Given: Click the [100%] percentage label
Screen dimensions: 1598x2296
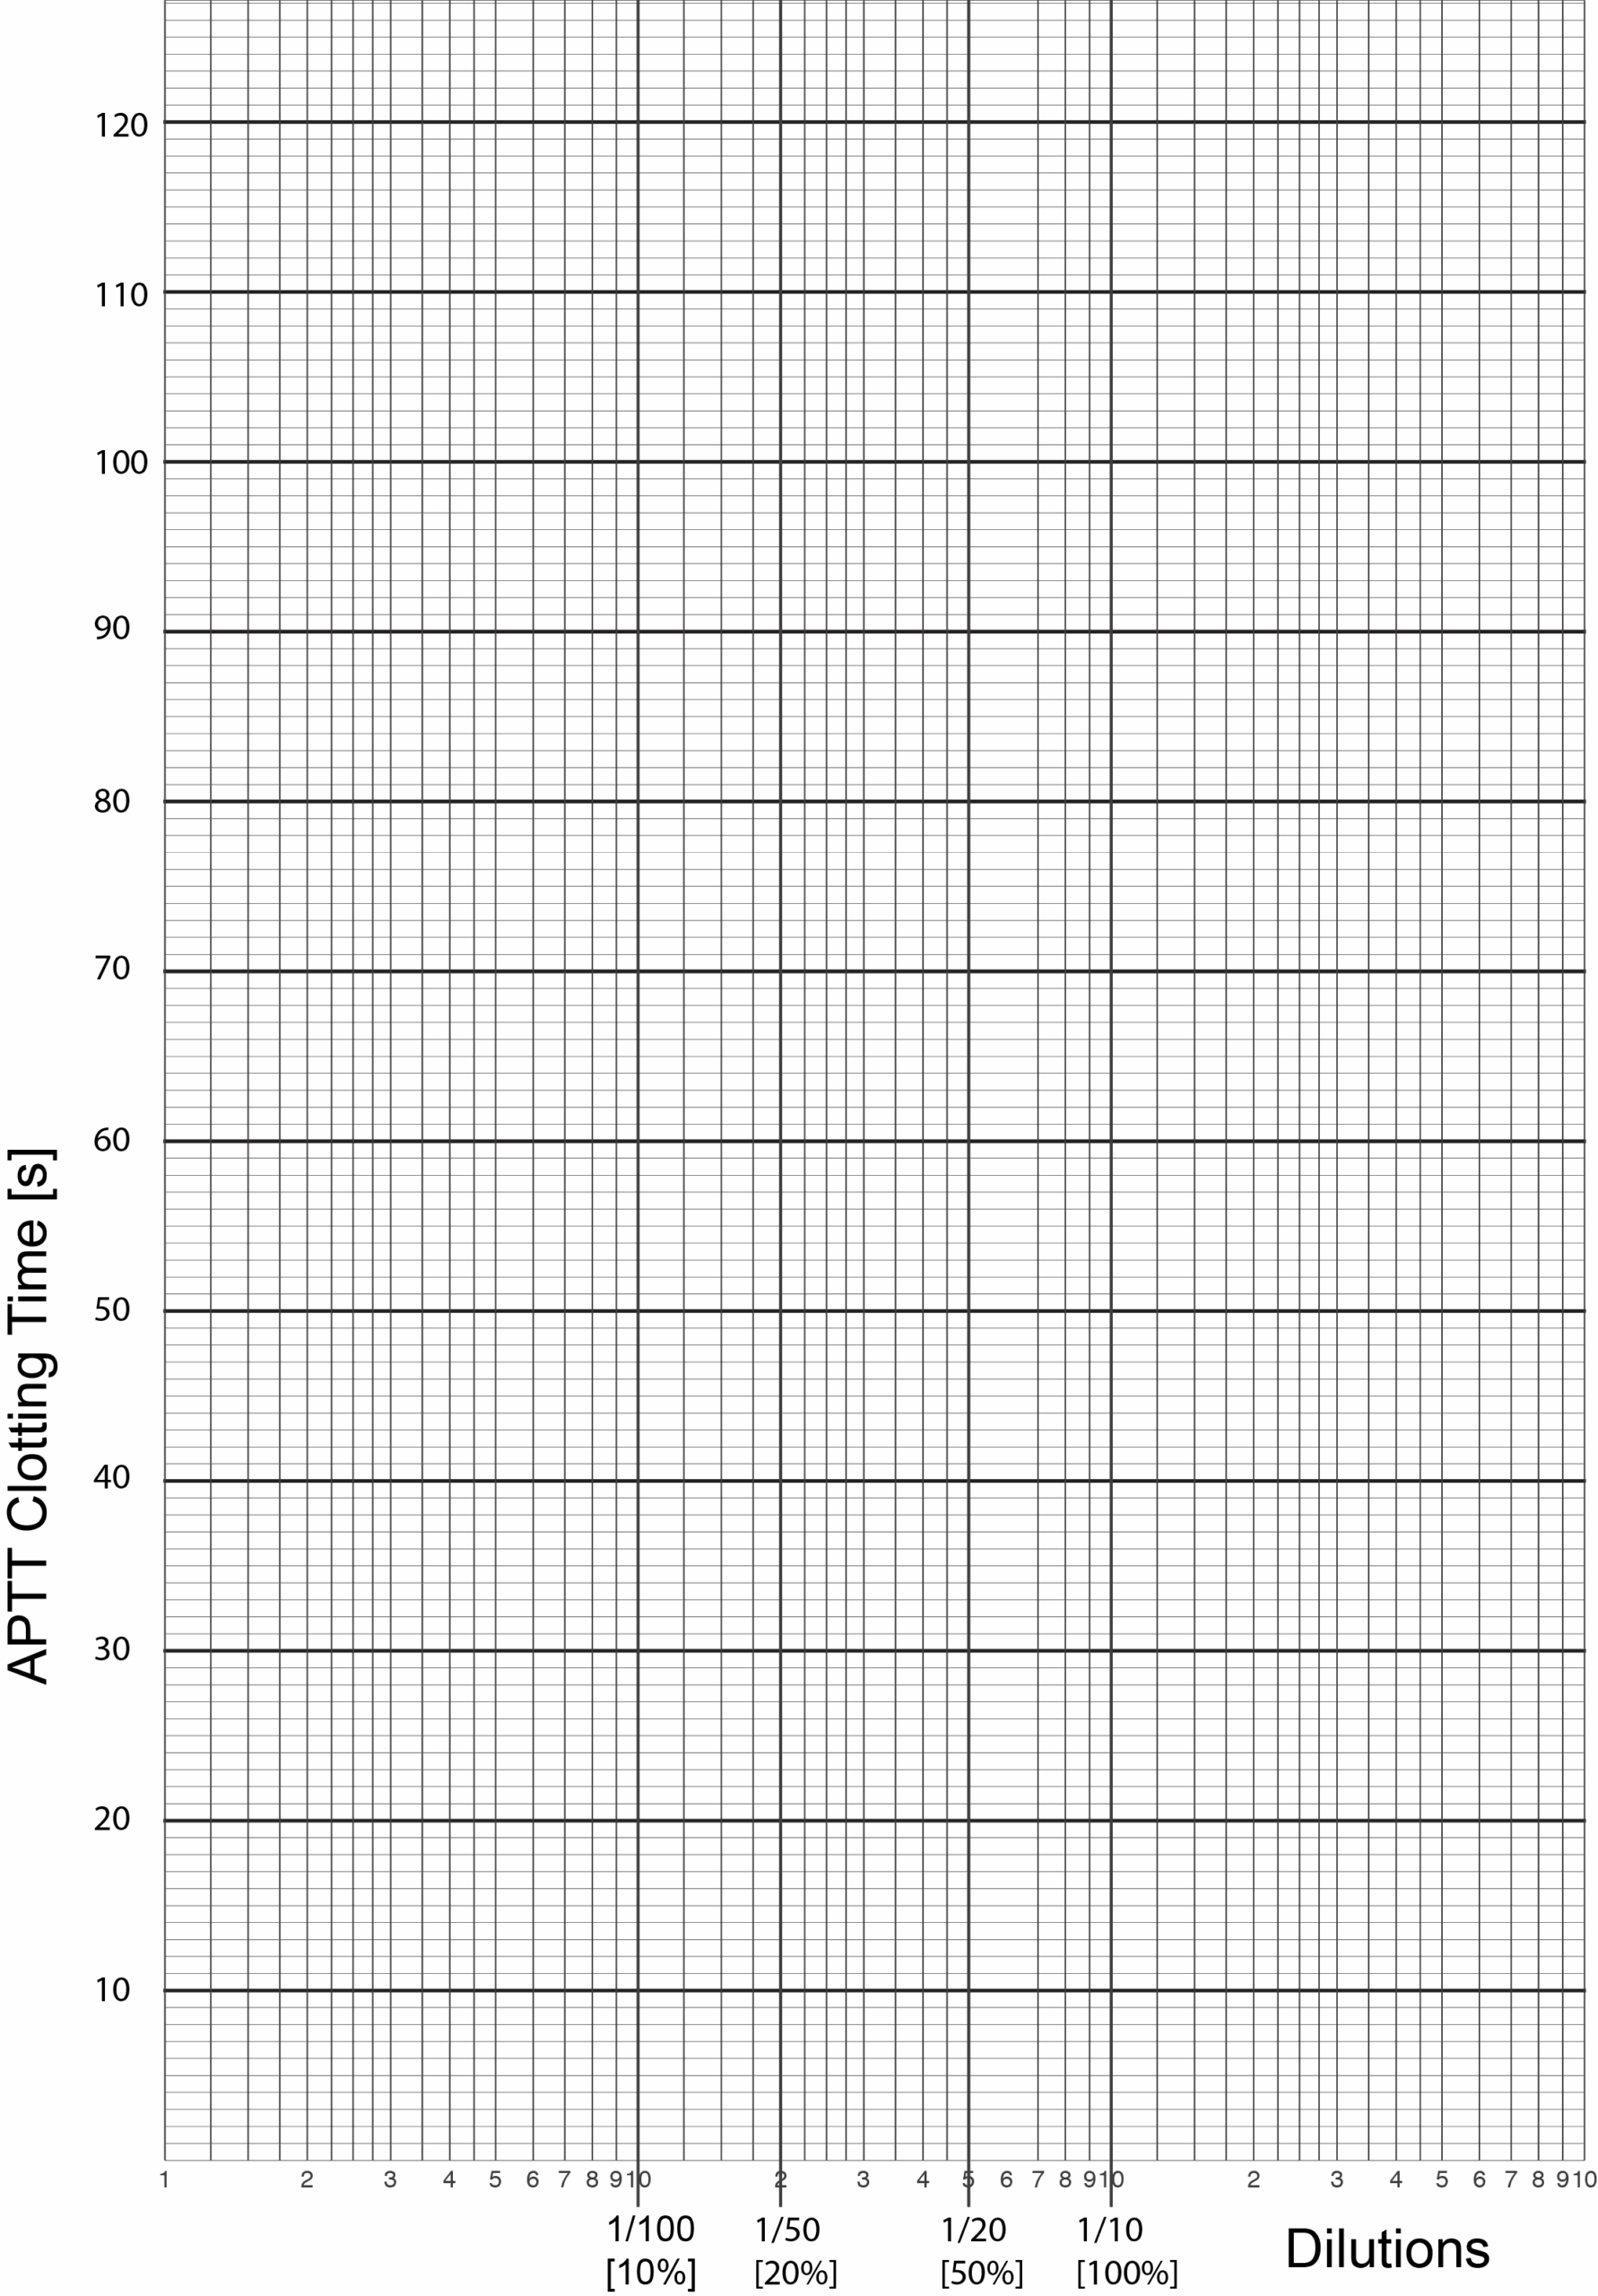Looking at the screenshot, I should (1127, 2273).
